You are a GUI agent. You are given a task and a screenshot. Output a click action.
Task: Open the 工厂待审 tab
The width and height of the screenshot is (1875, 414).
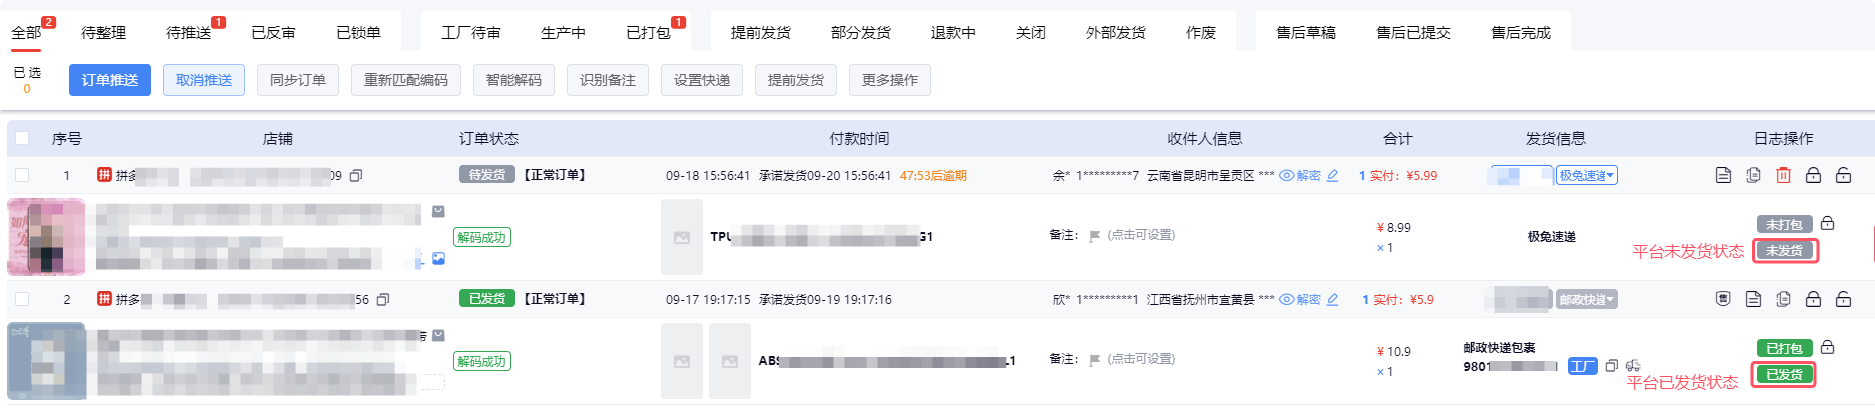click(470, 33)
